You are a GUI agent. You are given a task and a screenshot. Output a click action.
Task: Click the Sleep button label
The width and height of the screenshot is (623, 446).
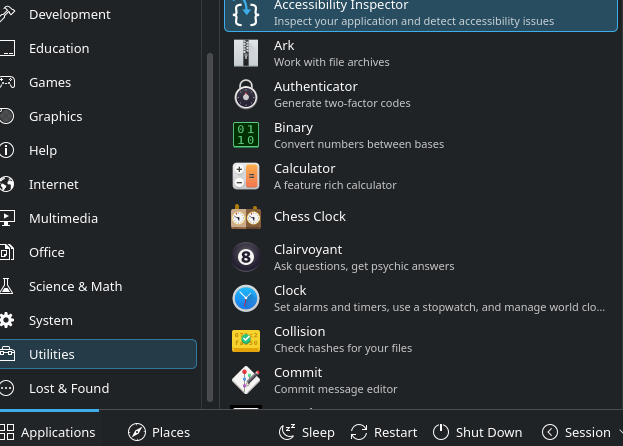coord(318,432)
